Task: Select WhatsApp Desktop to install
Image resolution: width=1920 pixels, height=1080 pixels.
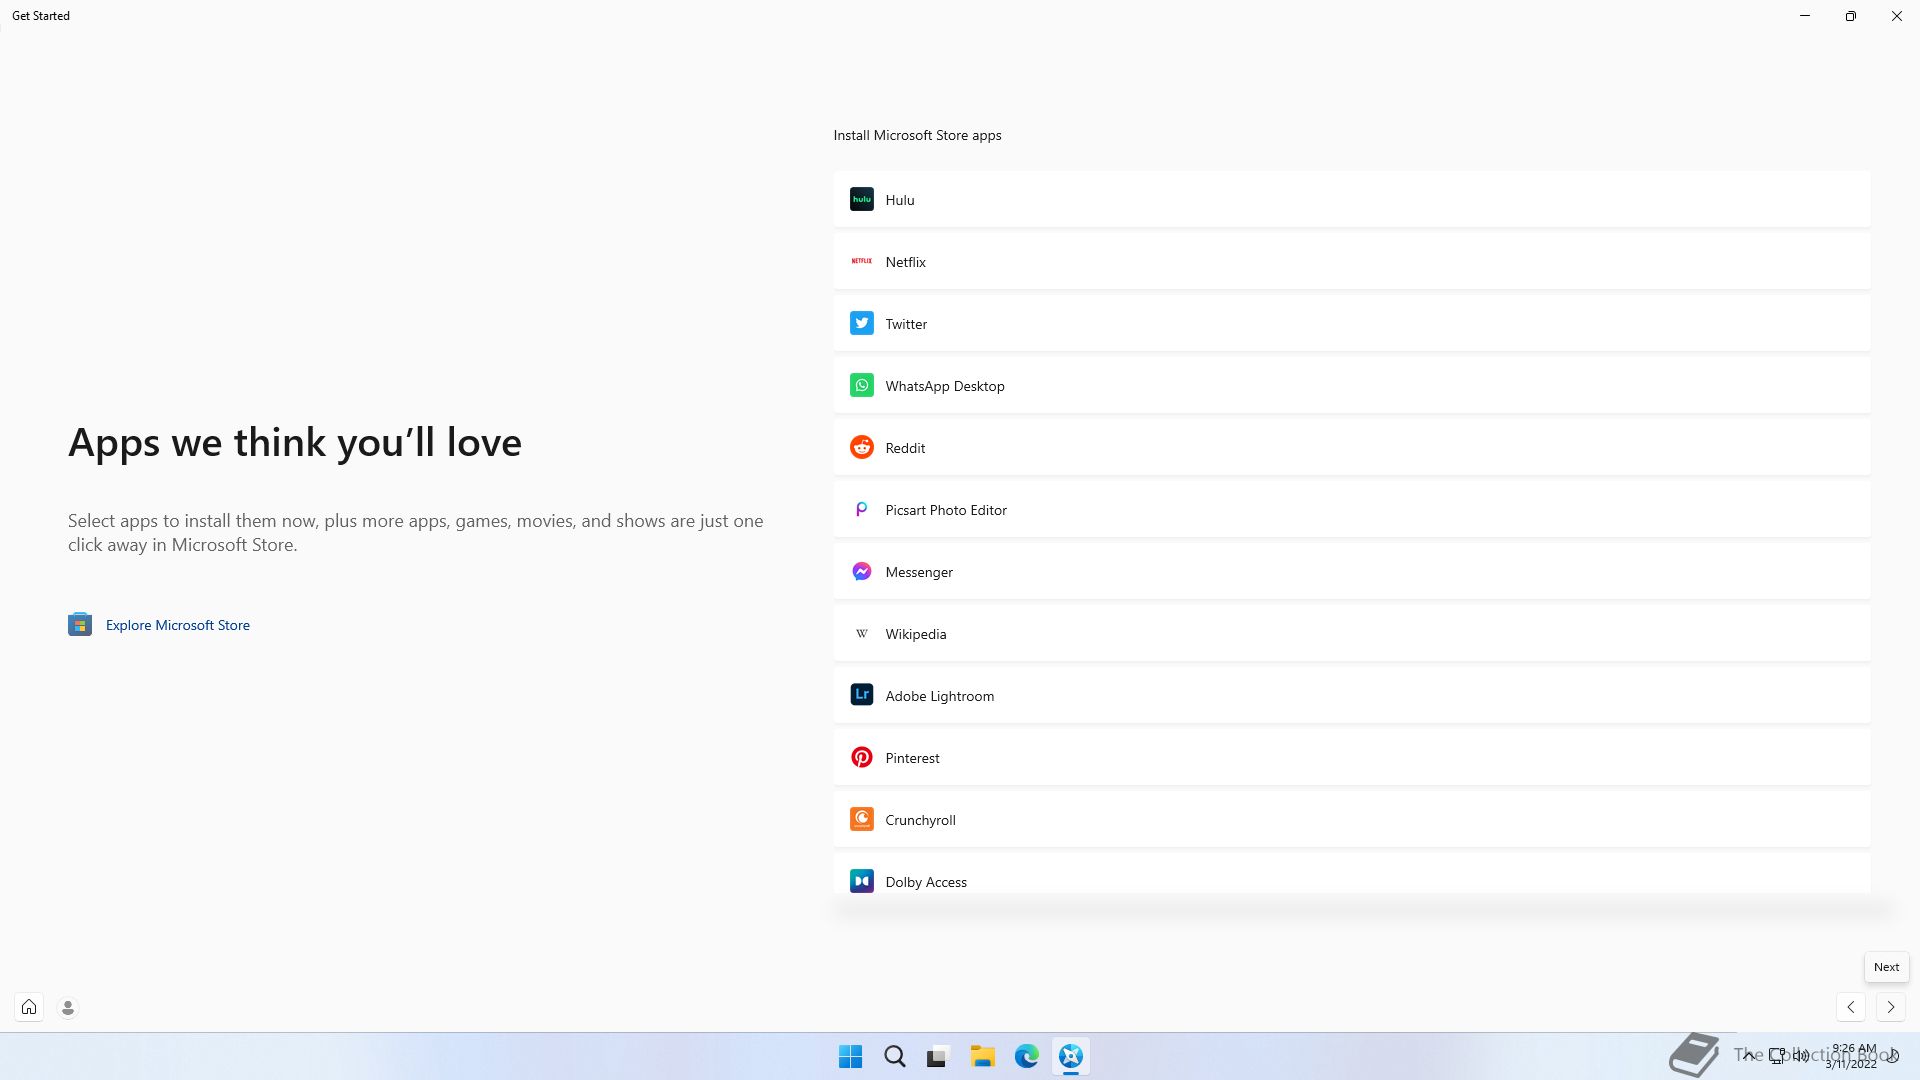Action: pyautogui.click(x=1352, y=385)
